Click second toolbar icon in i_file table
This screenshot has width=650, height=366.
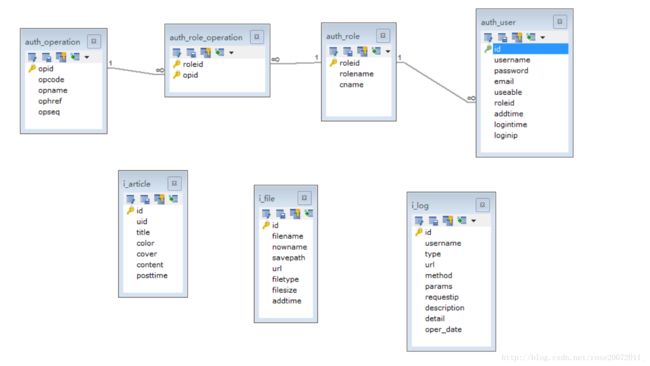[281, 214]
